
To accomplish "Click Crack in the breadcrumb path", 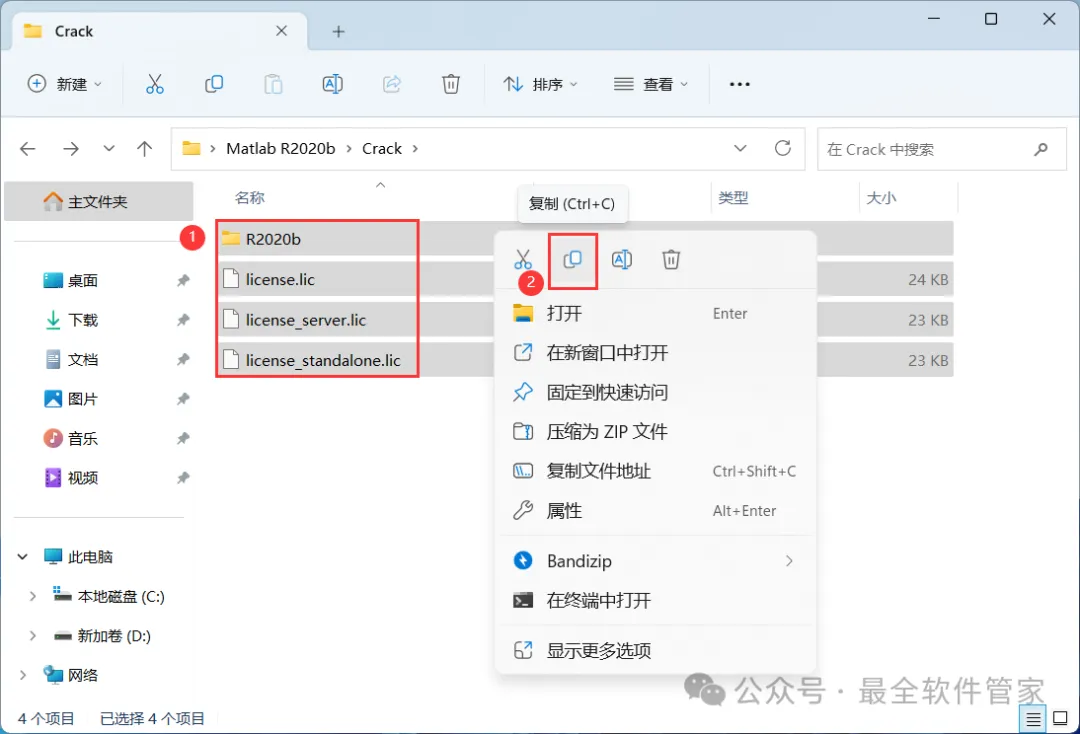I will 382,149.
